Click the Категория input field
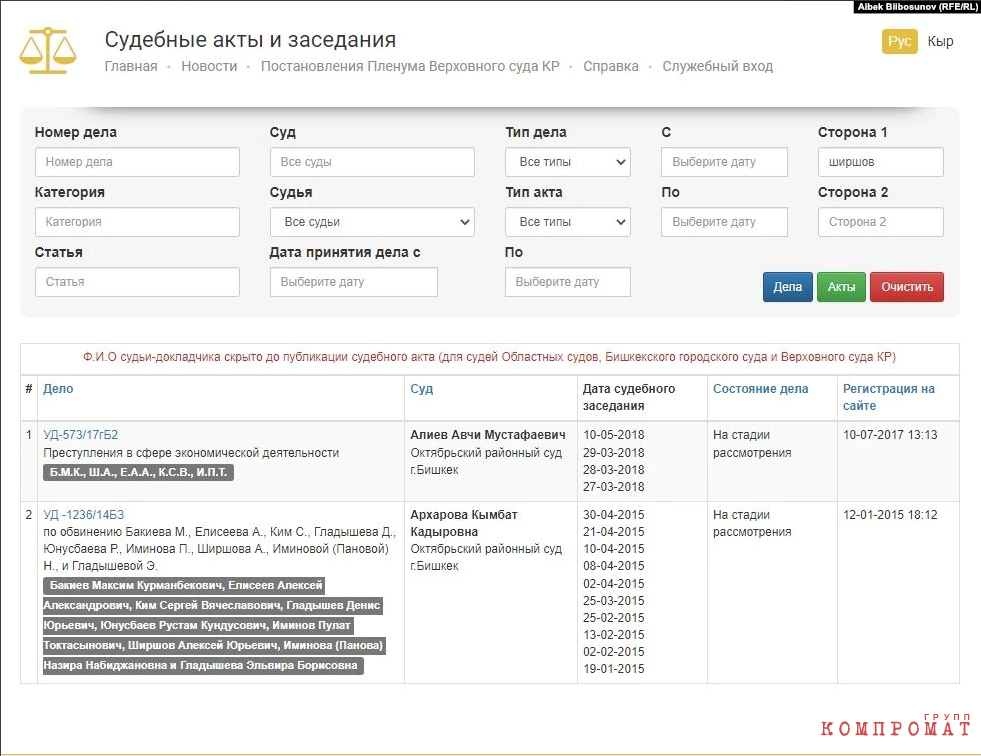The image size is (981, 756). (137, 222)
